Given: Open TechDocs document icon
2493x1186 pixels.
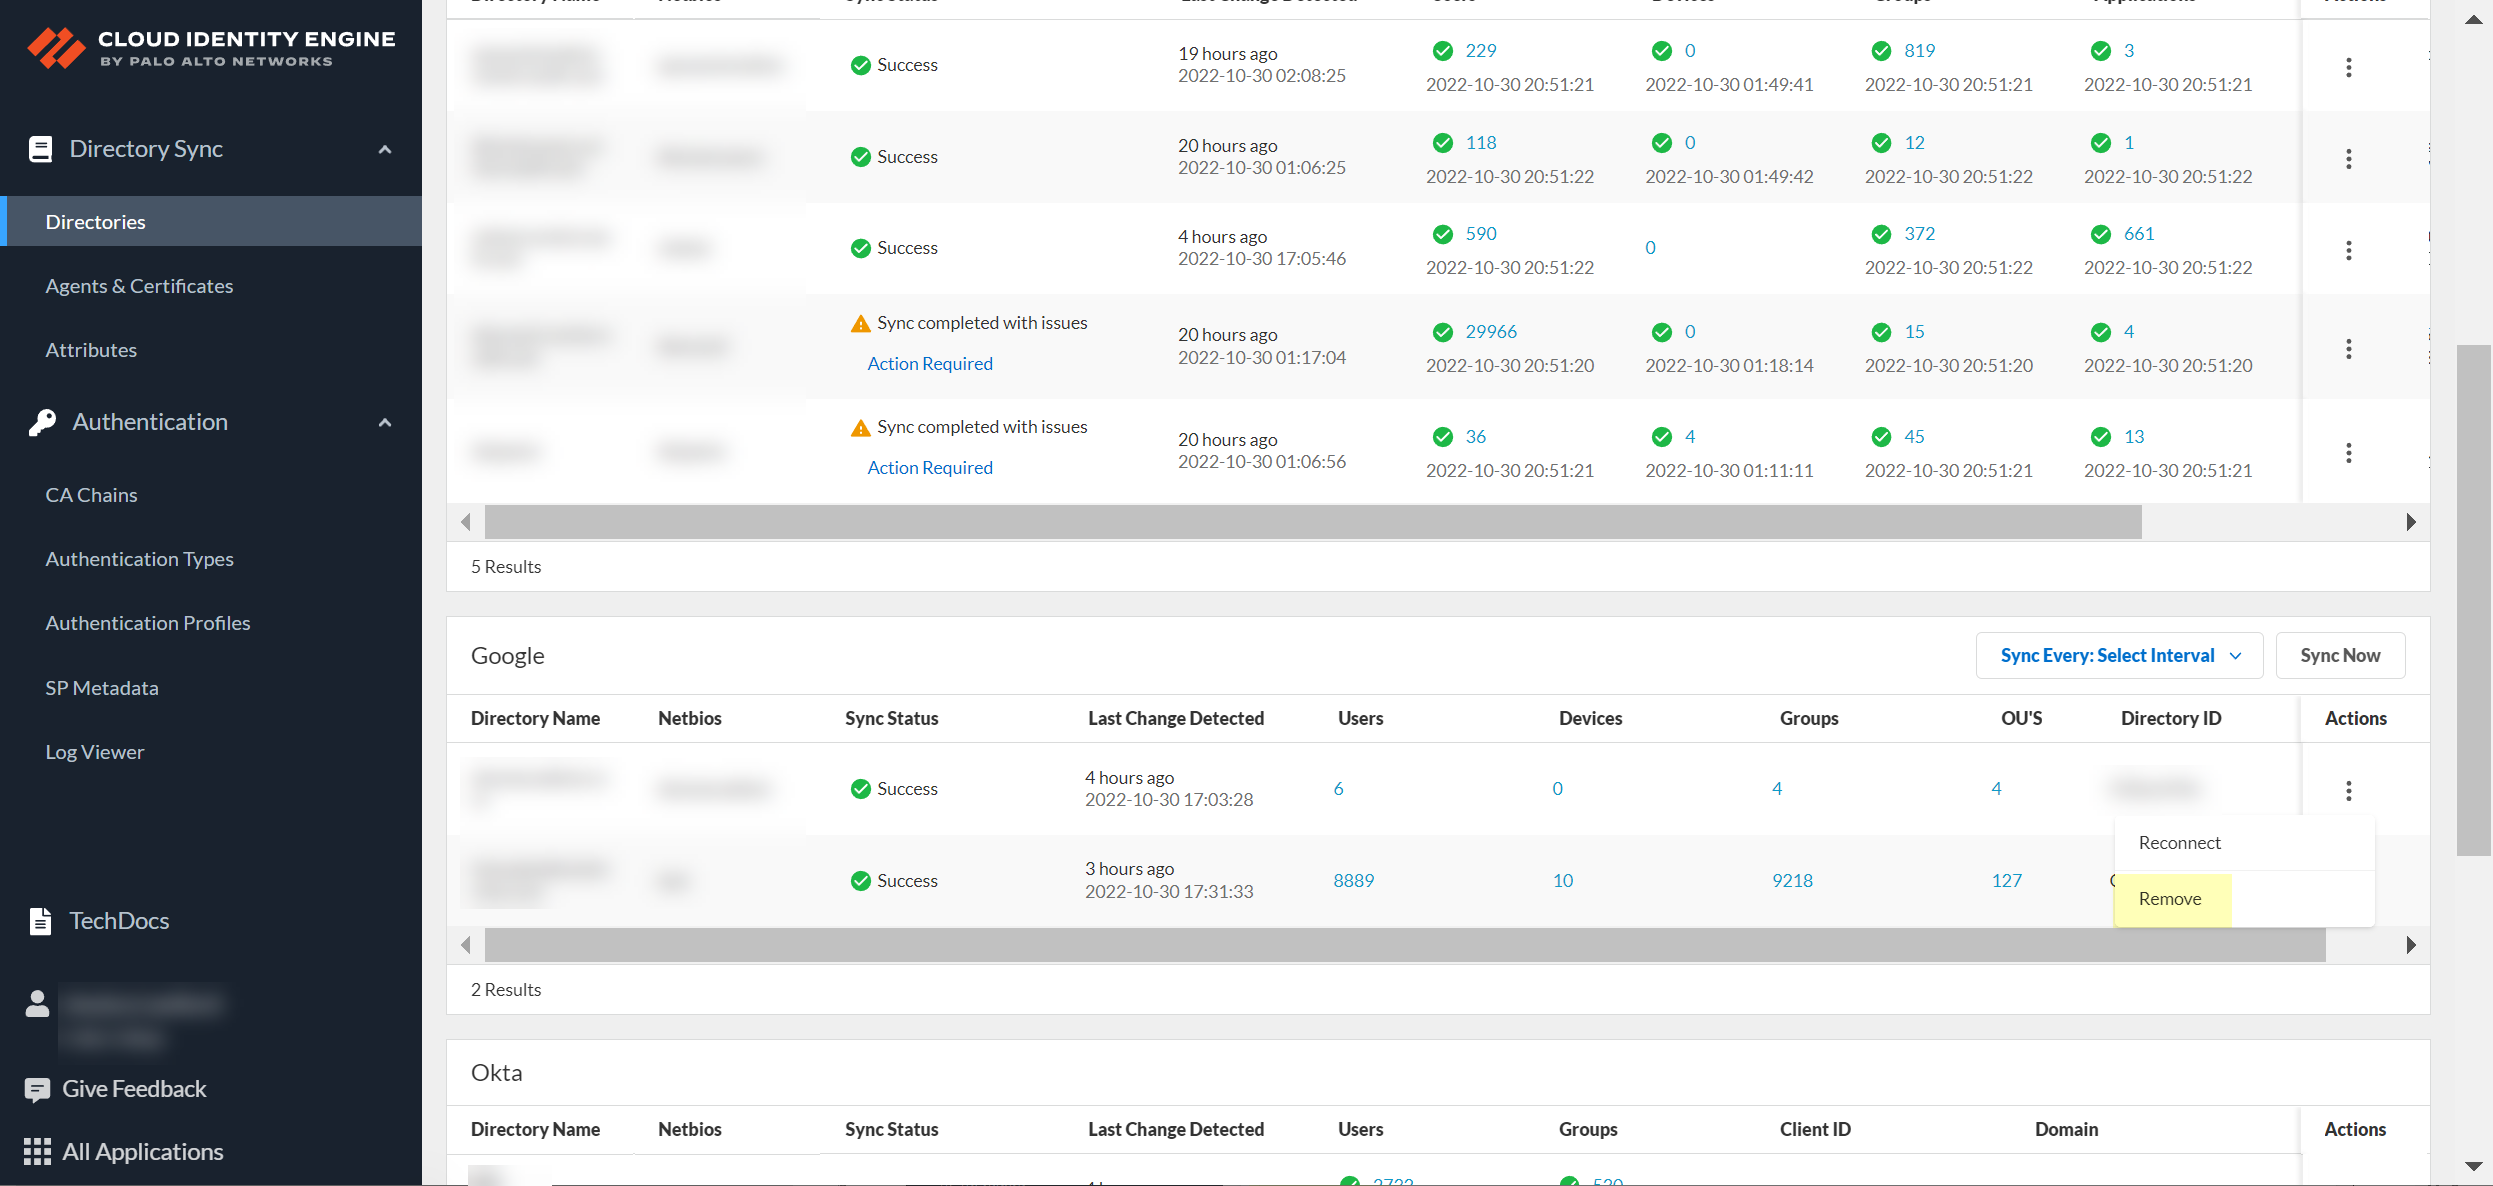Looking at the screenshot, I should pyautogui.click(x=40, y=921).
